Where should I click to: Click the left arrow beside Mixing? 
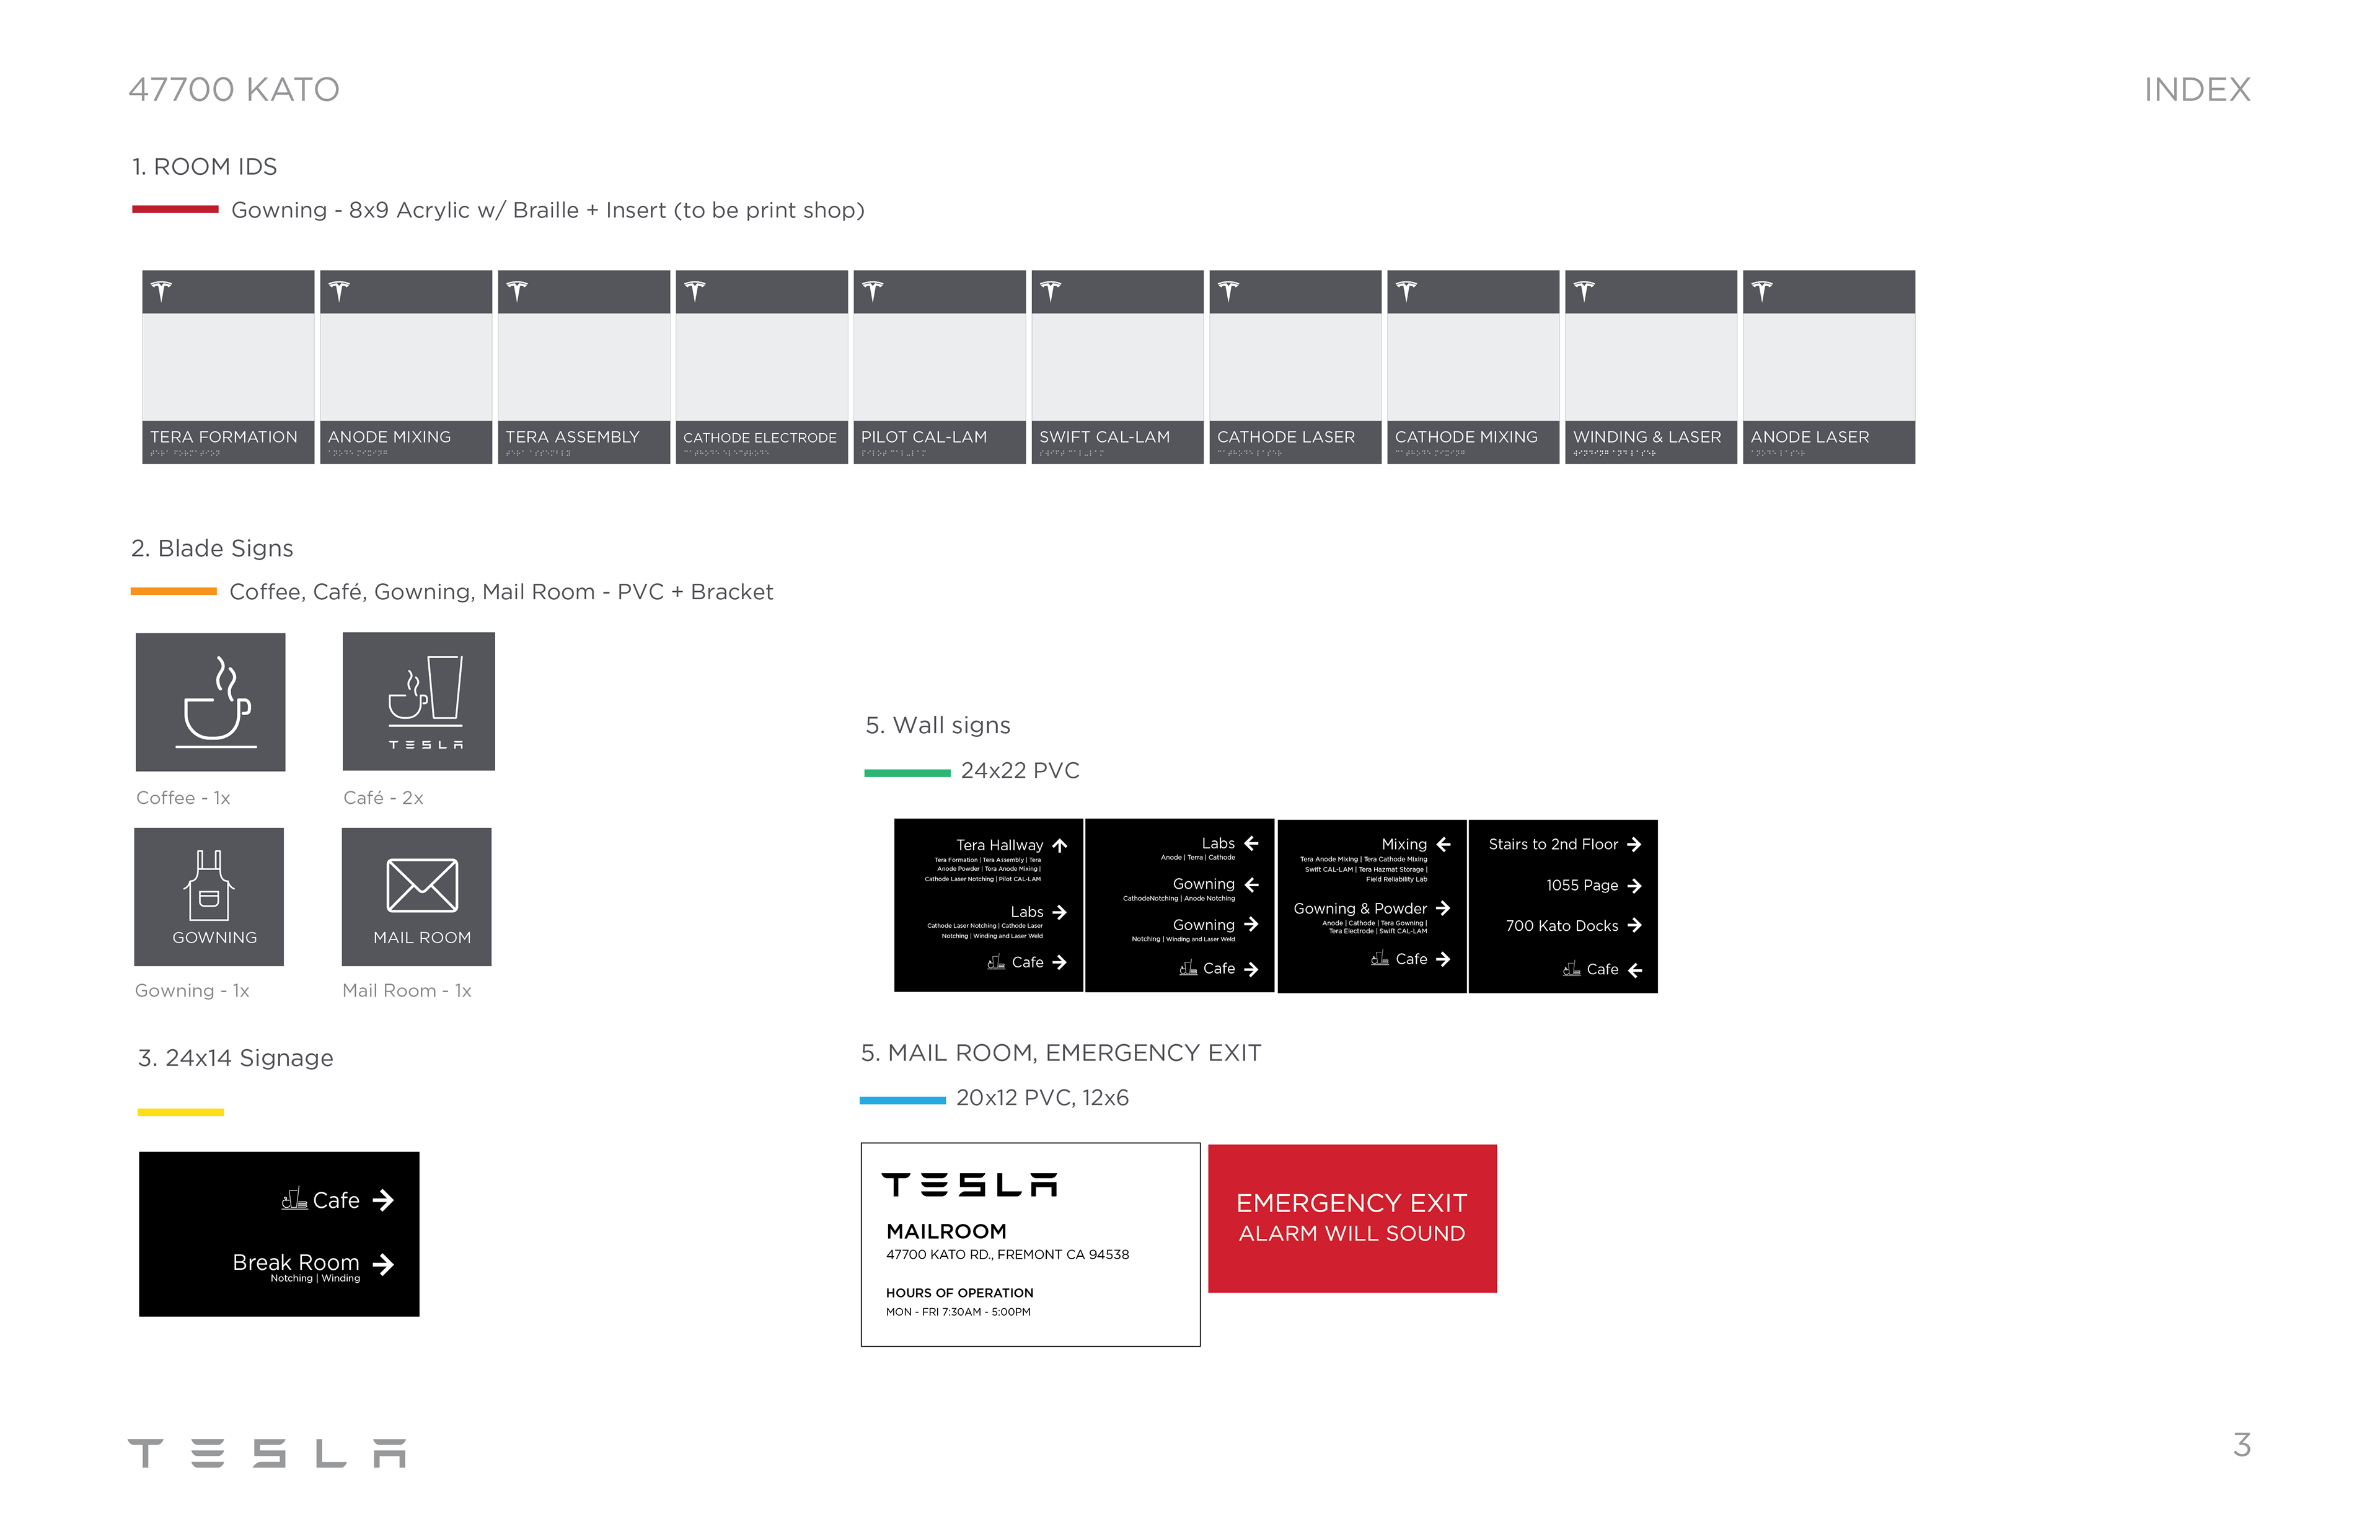pyautogui.click(x=1443, y=845)
